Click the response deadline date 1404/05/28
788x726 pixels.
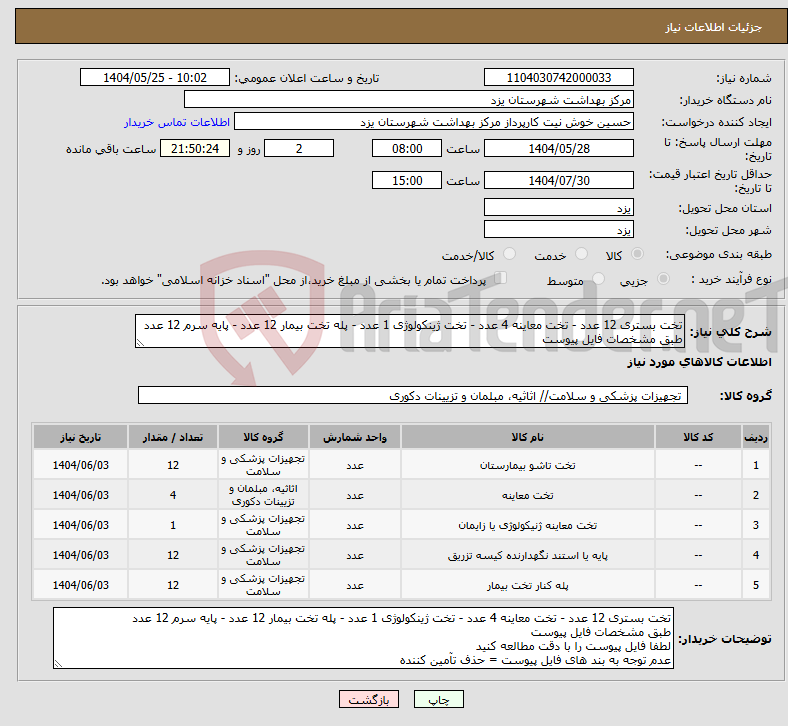(x=558, y=148)
